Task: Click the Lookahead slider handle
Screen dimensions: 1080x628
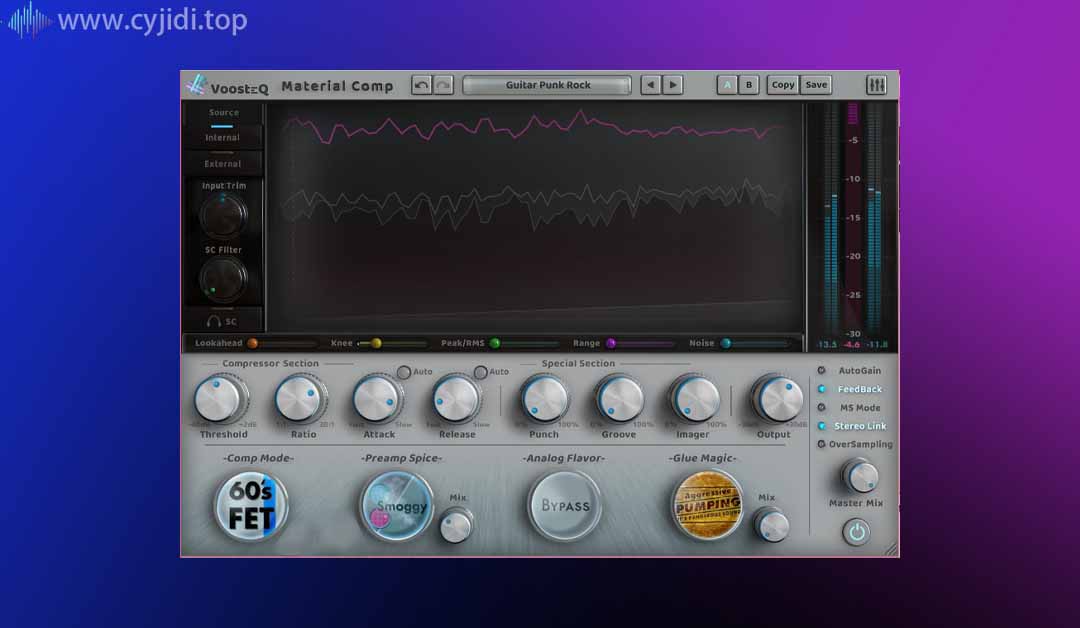Action: 253,343
